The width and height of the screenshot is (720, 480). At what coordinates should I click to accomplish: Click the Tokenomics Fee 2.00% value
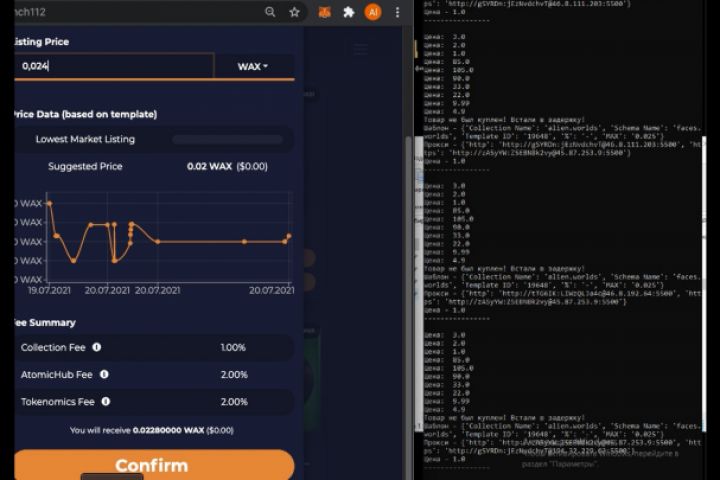pyautogui.click(x=234, y=402)
